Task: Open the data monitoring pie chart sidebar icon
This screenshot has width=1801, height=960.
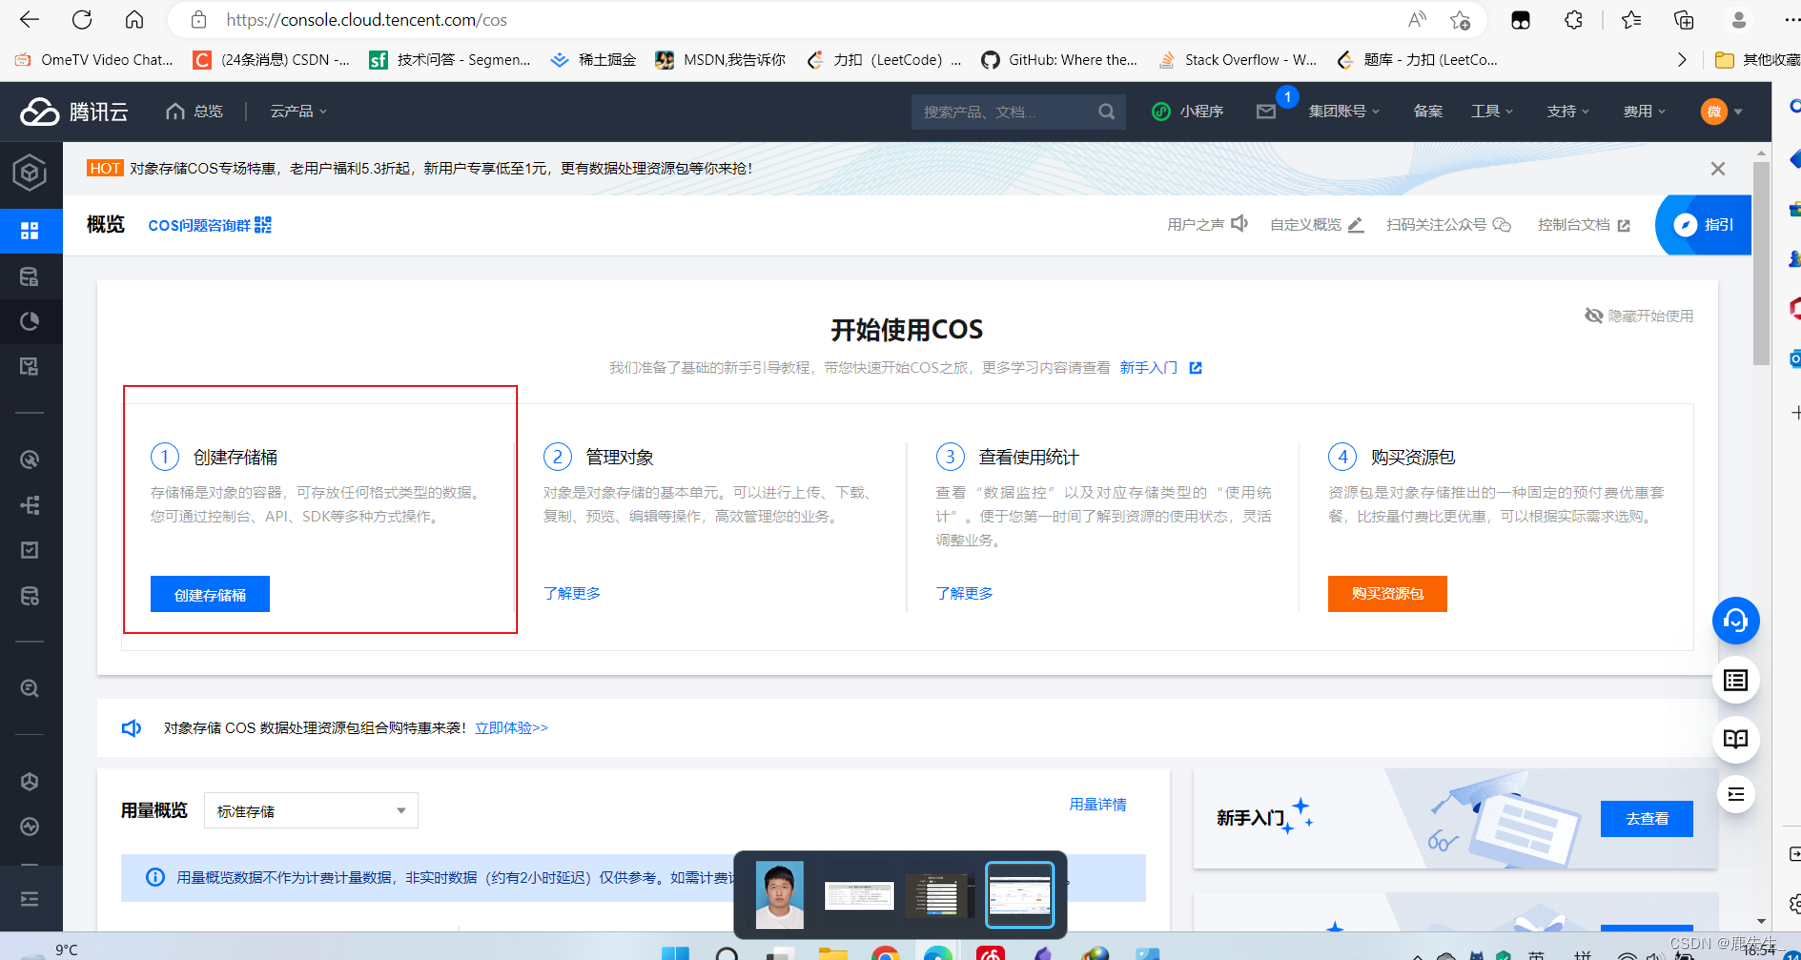Action: [30, 321]
